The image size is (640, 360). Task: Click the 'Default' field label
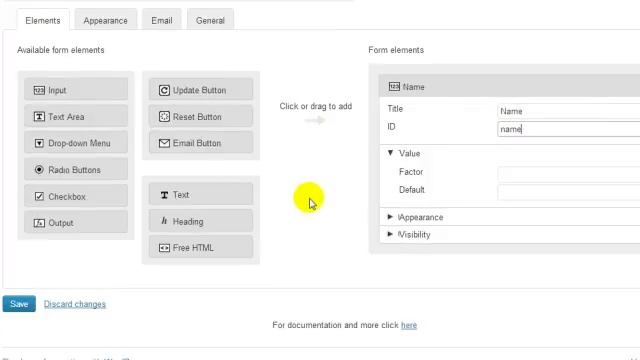[x=412, y=190]
